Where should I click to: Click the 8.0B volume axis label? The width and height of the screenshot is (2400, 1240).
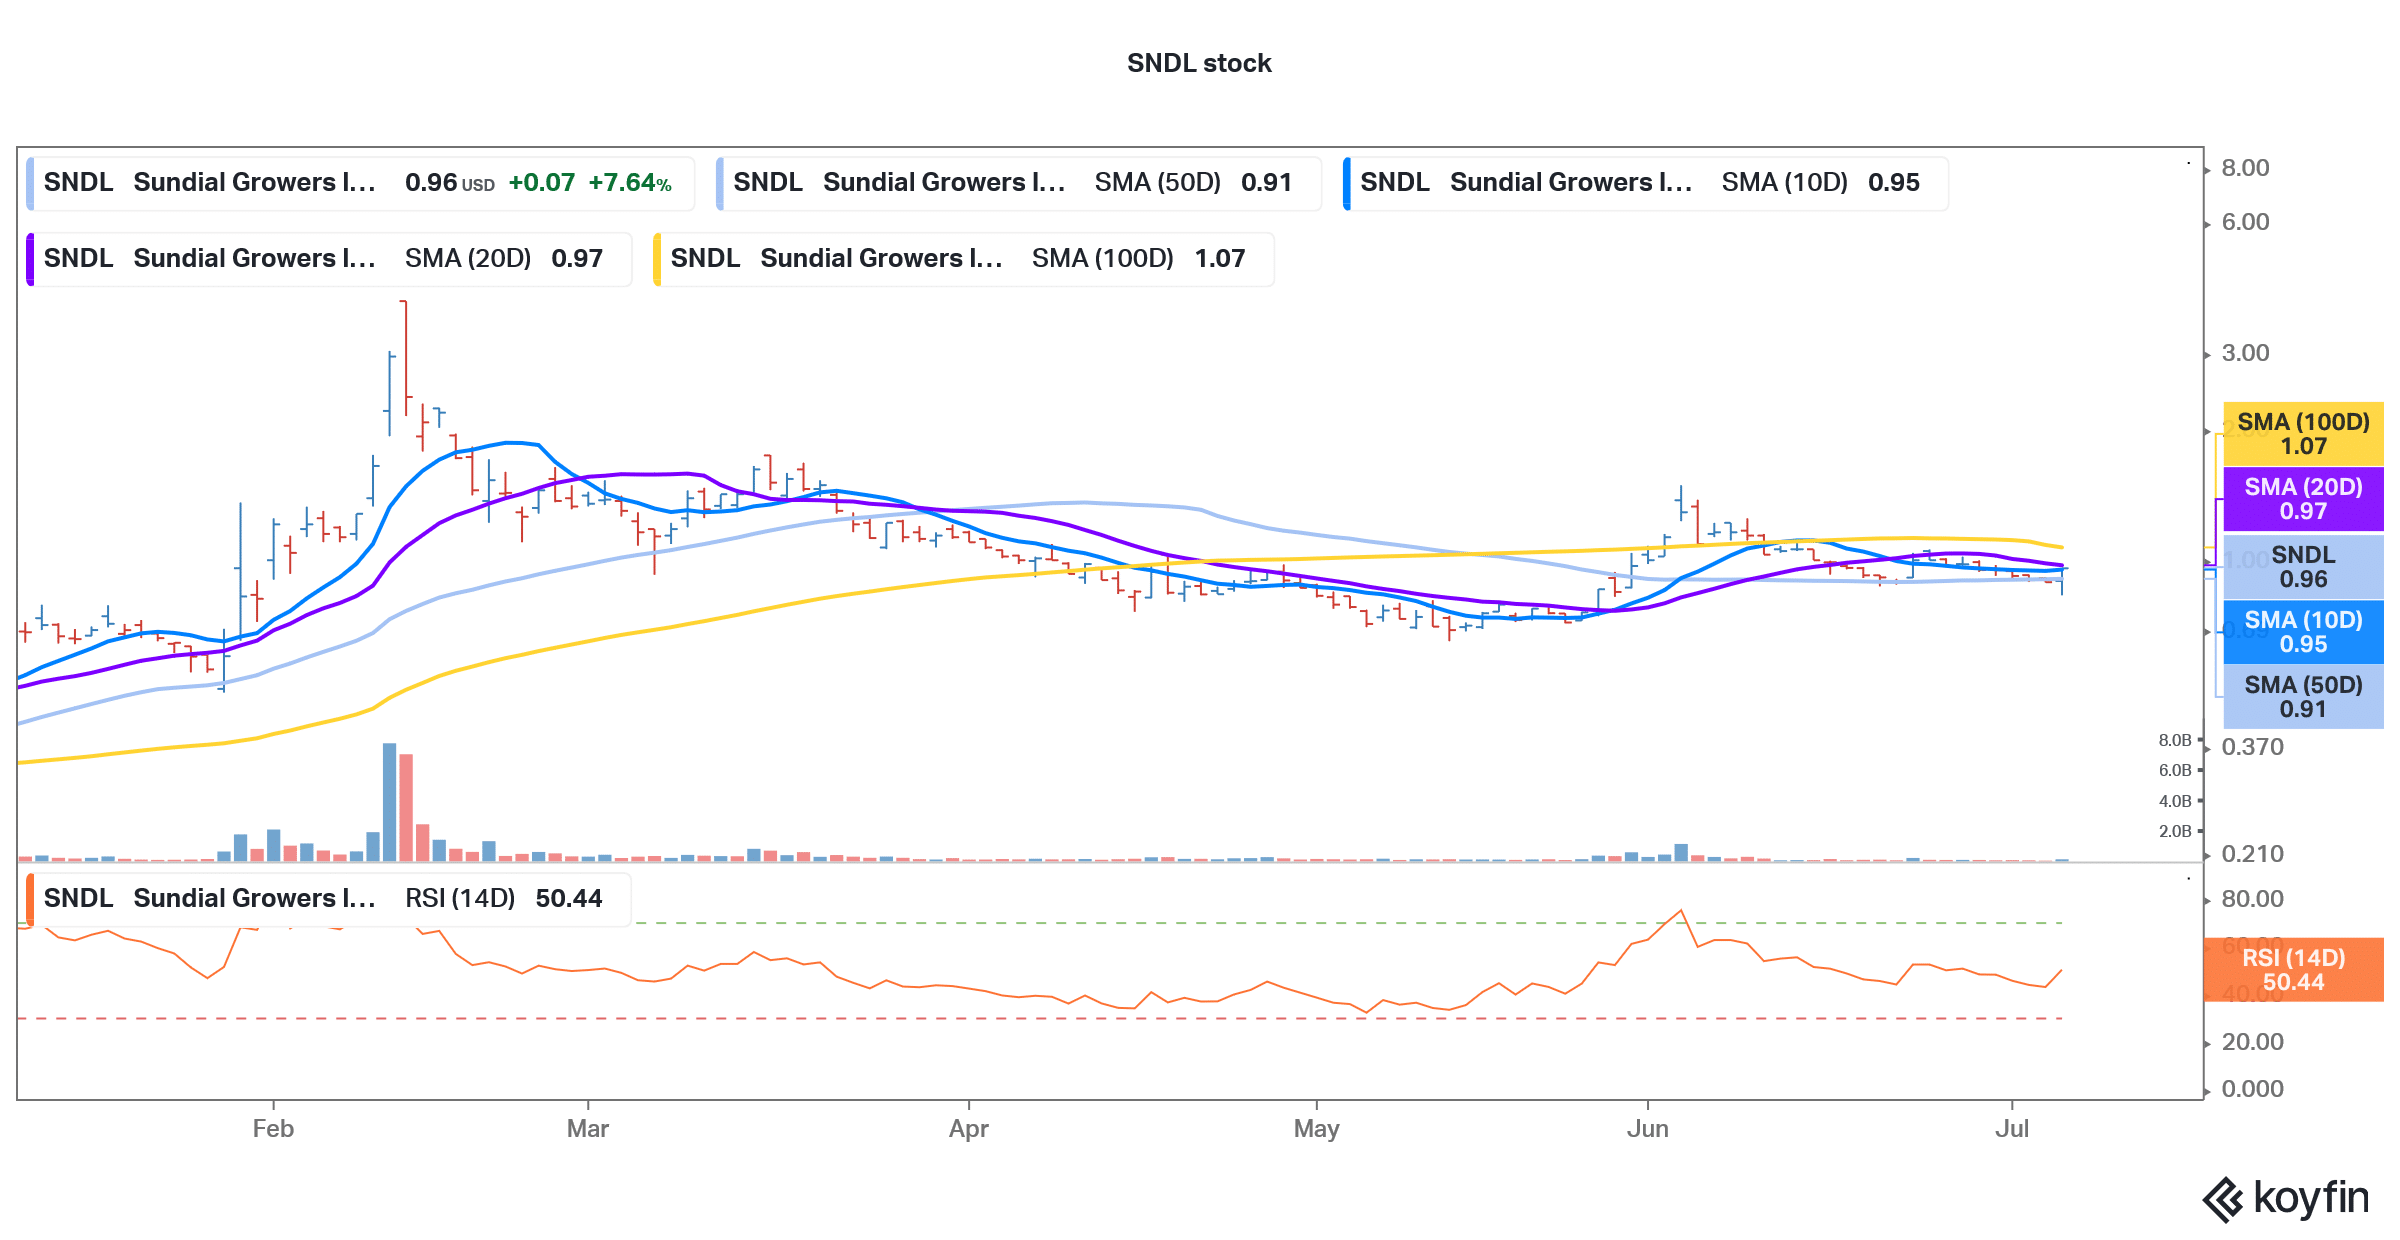coord(2175,741)
